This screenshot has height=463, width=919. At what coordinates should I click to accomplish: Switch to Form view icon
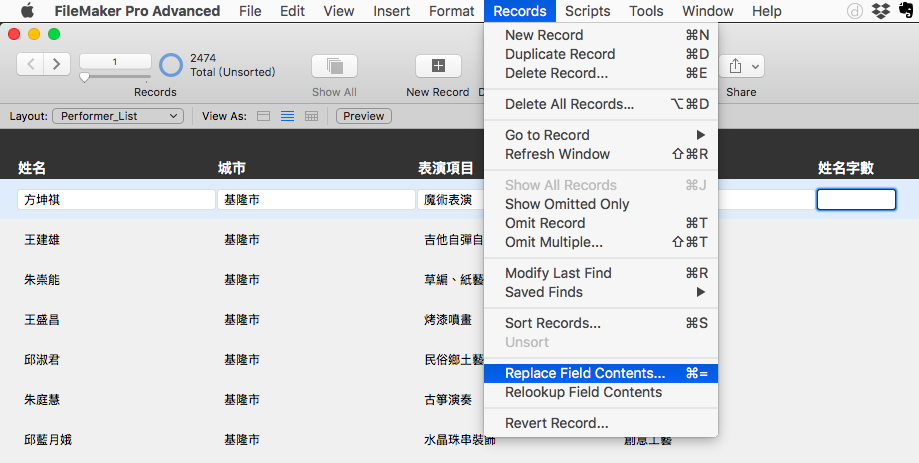tap(264, 116)
